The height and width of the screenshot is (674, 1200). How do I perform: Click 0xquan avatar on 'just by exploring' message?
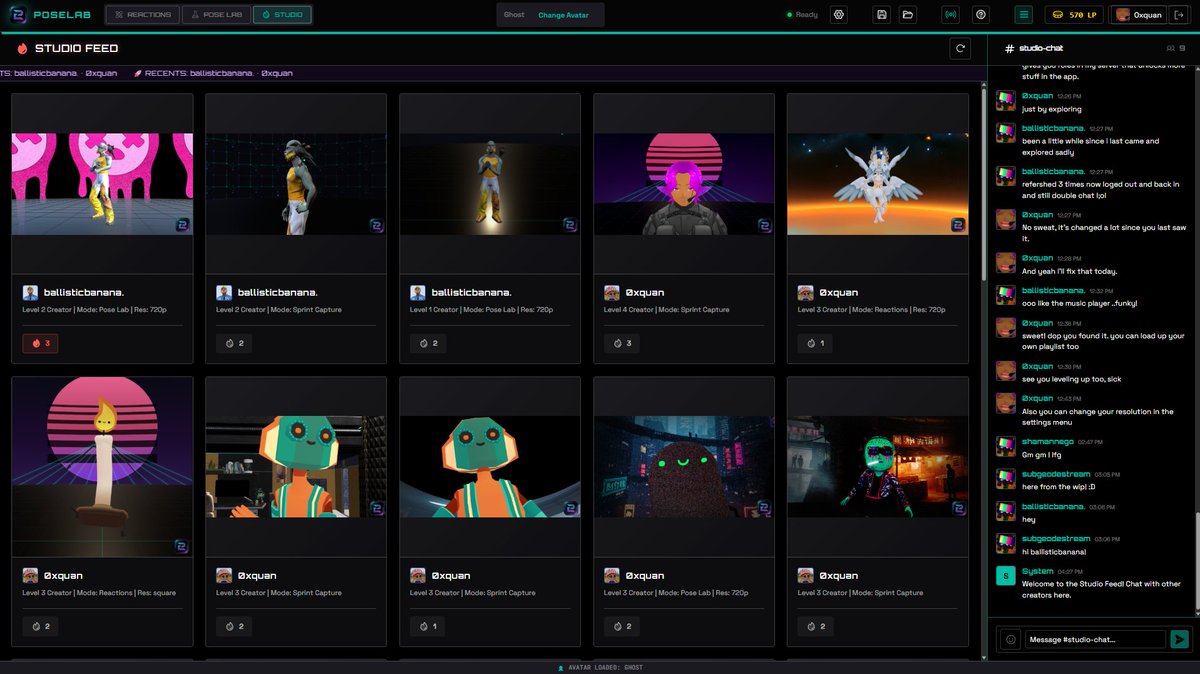coord(1005,101)
